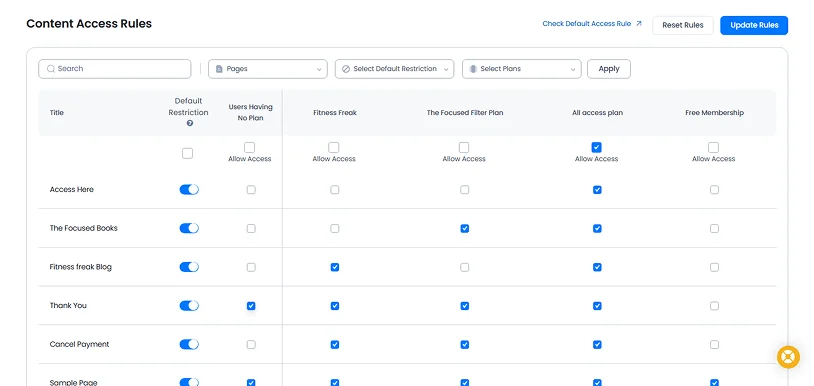Click the restriction icon in Select Default Restriction
The height and width of the screenshot is (386, 814).
346,68
